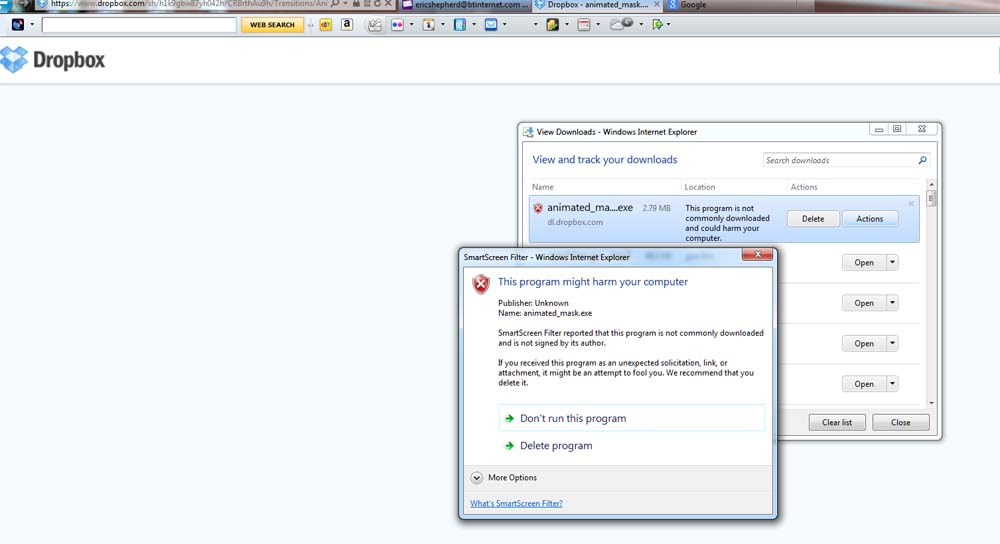Click the Name column header
This screenshot has width=1000, height=544.
coord(543,187)
